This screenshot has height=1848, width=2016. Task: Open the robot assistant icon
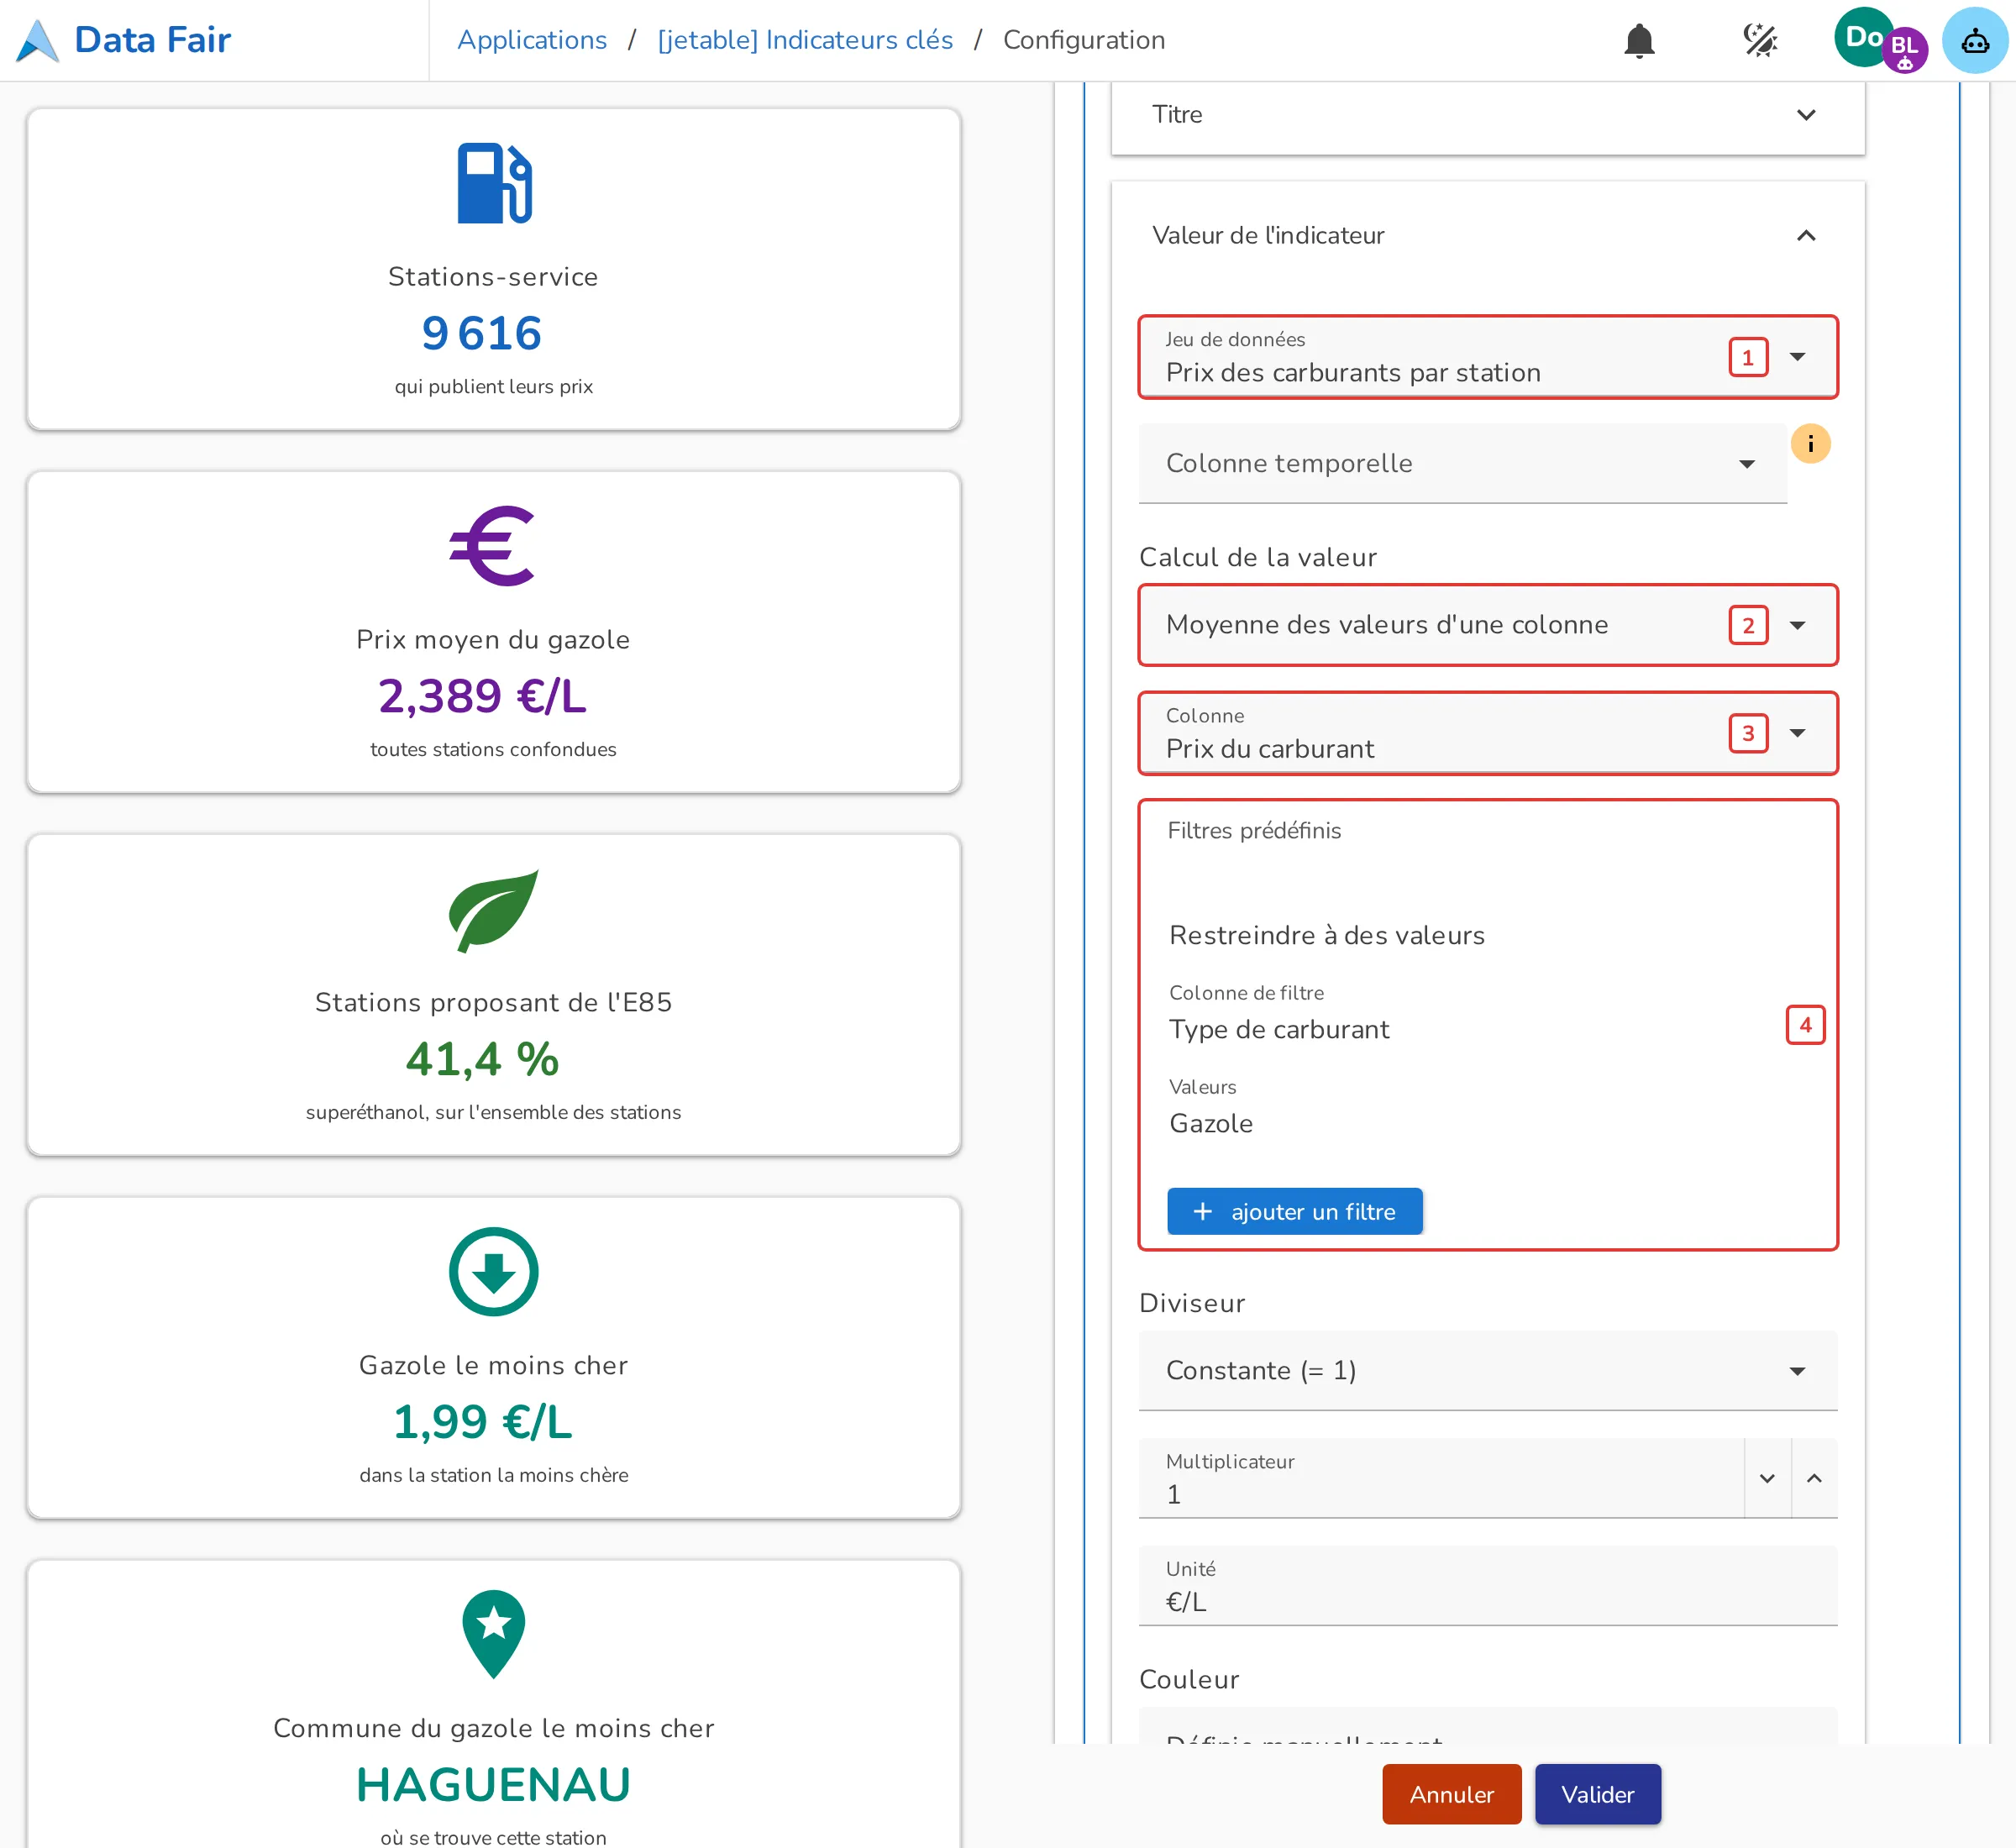click(x=1974, y=40)
